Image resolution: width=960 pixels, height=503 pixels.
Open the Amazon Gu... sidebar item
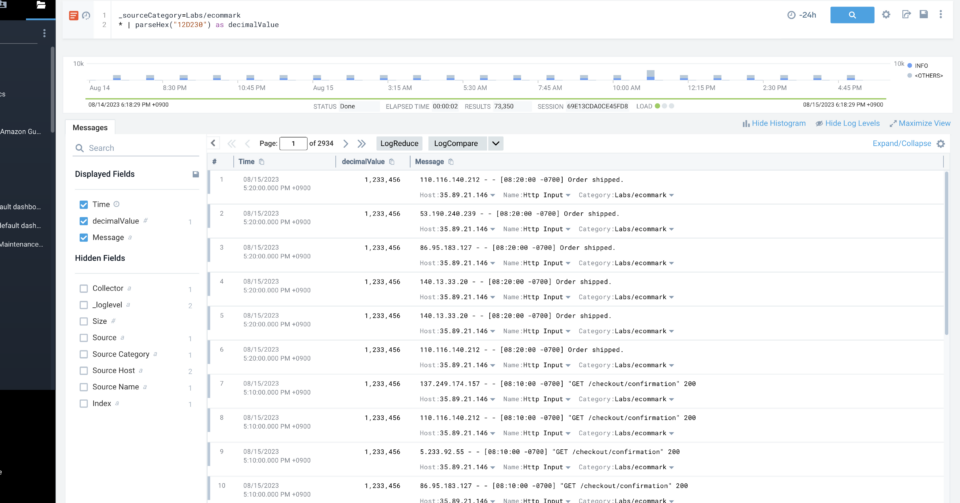[x=21, y=132]
